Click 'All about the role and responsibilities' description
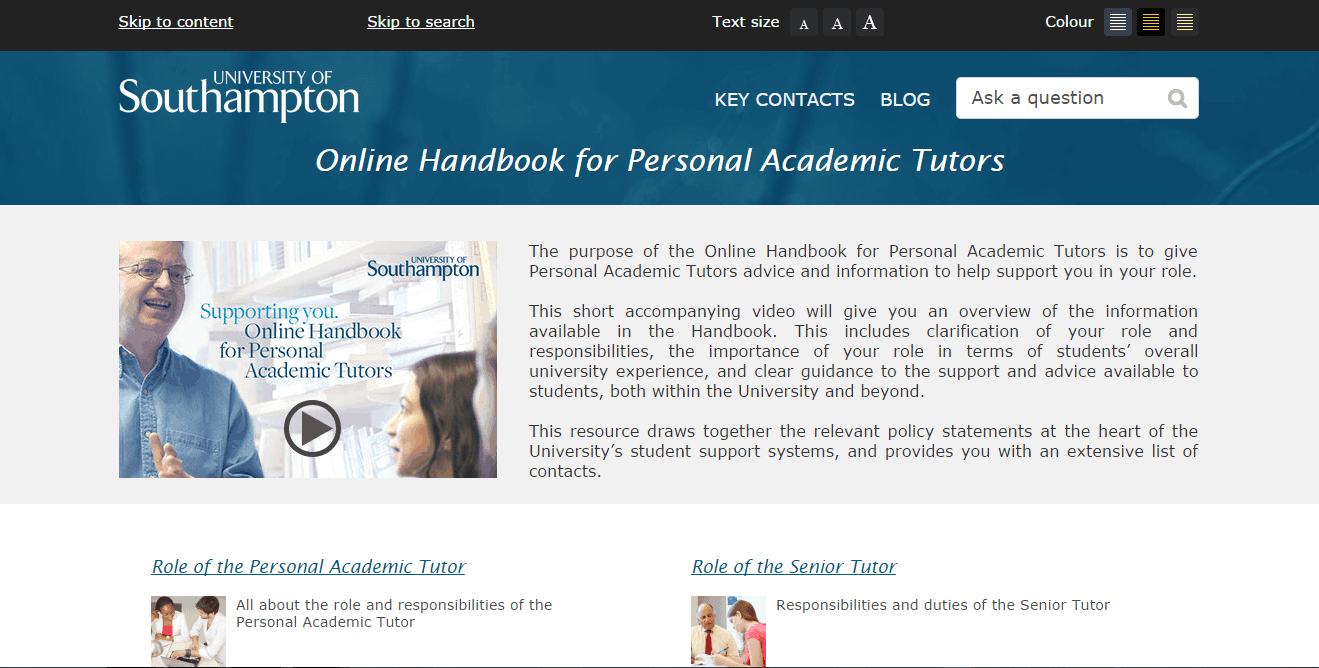 (x=394, y=613)
